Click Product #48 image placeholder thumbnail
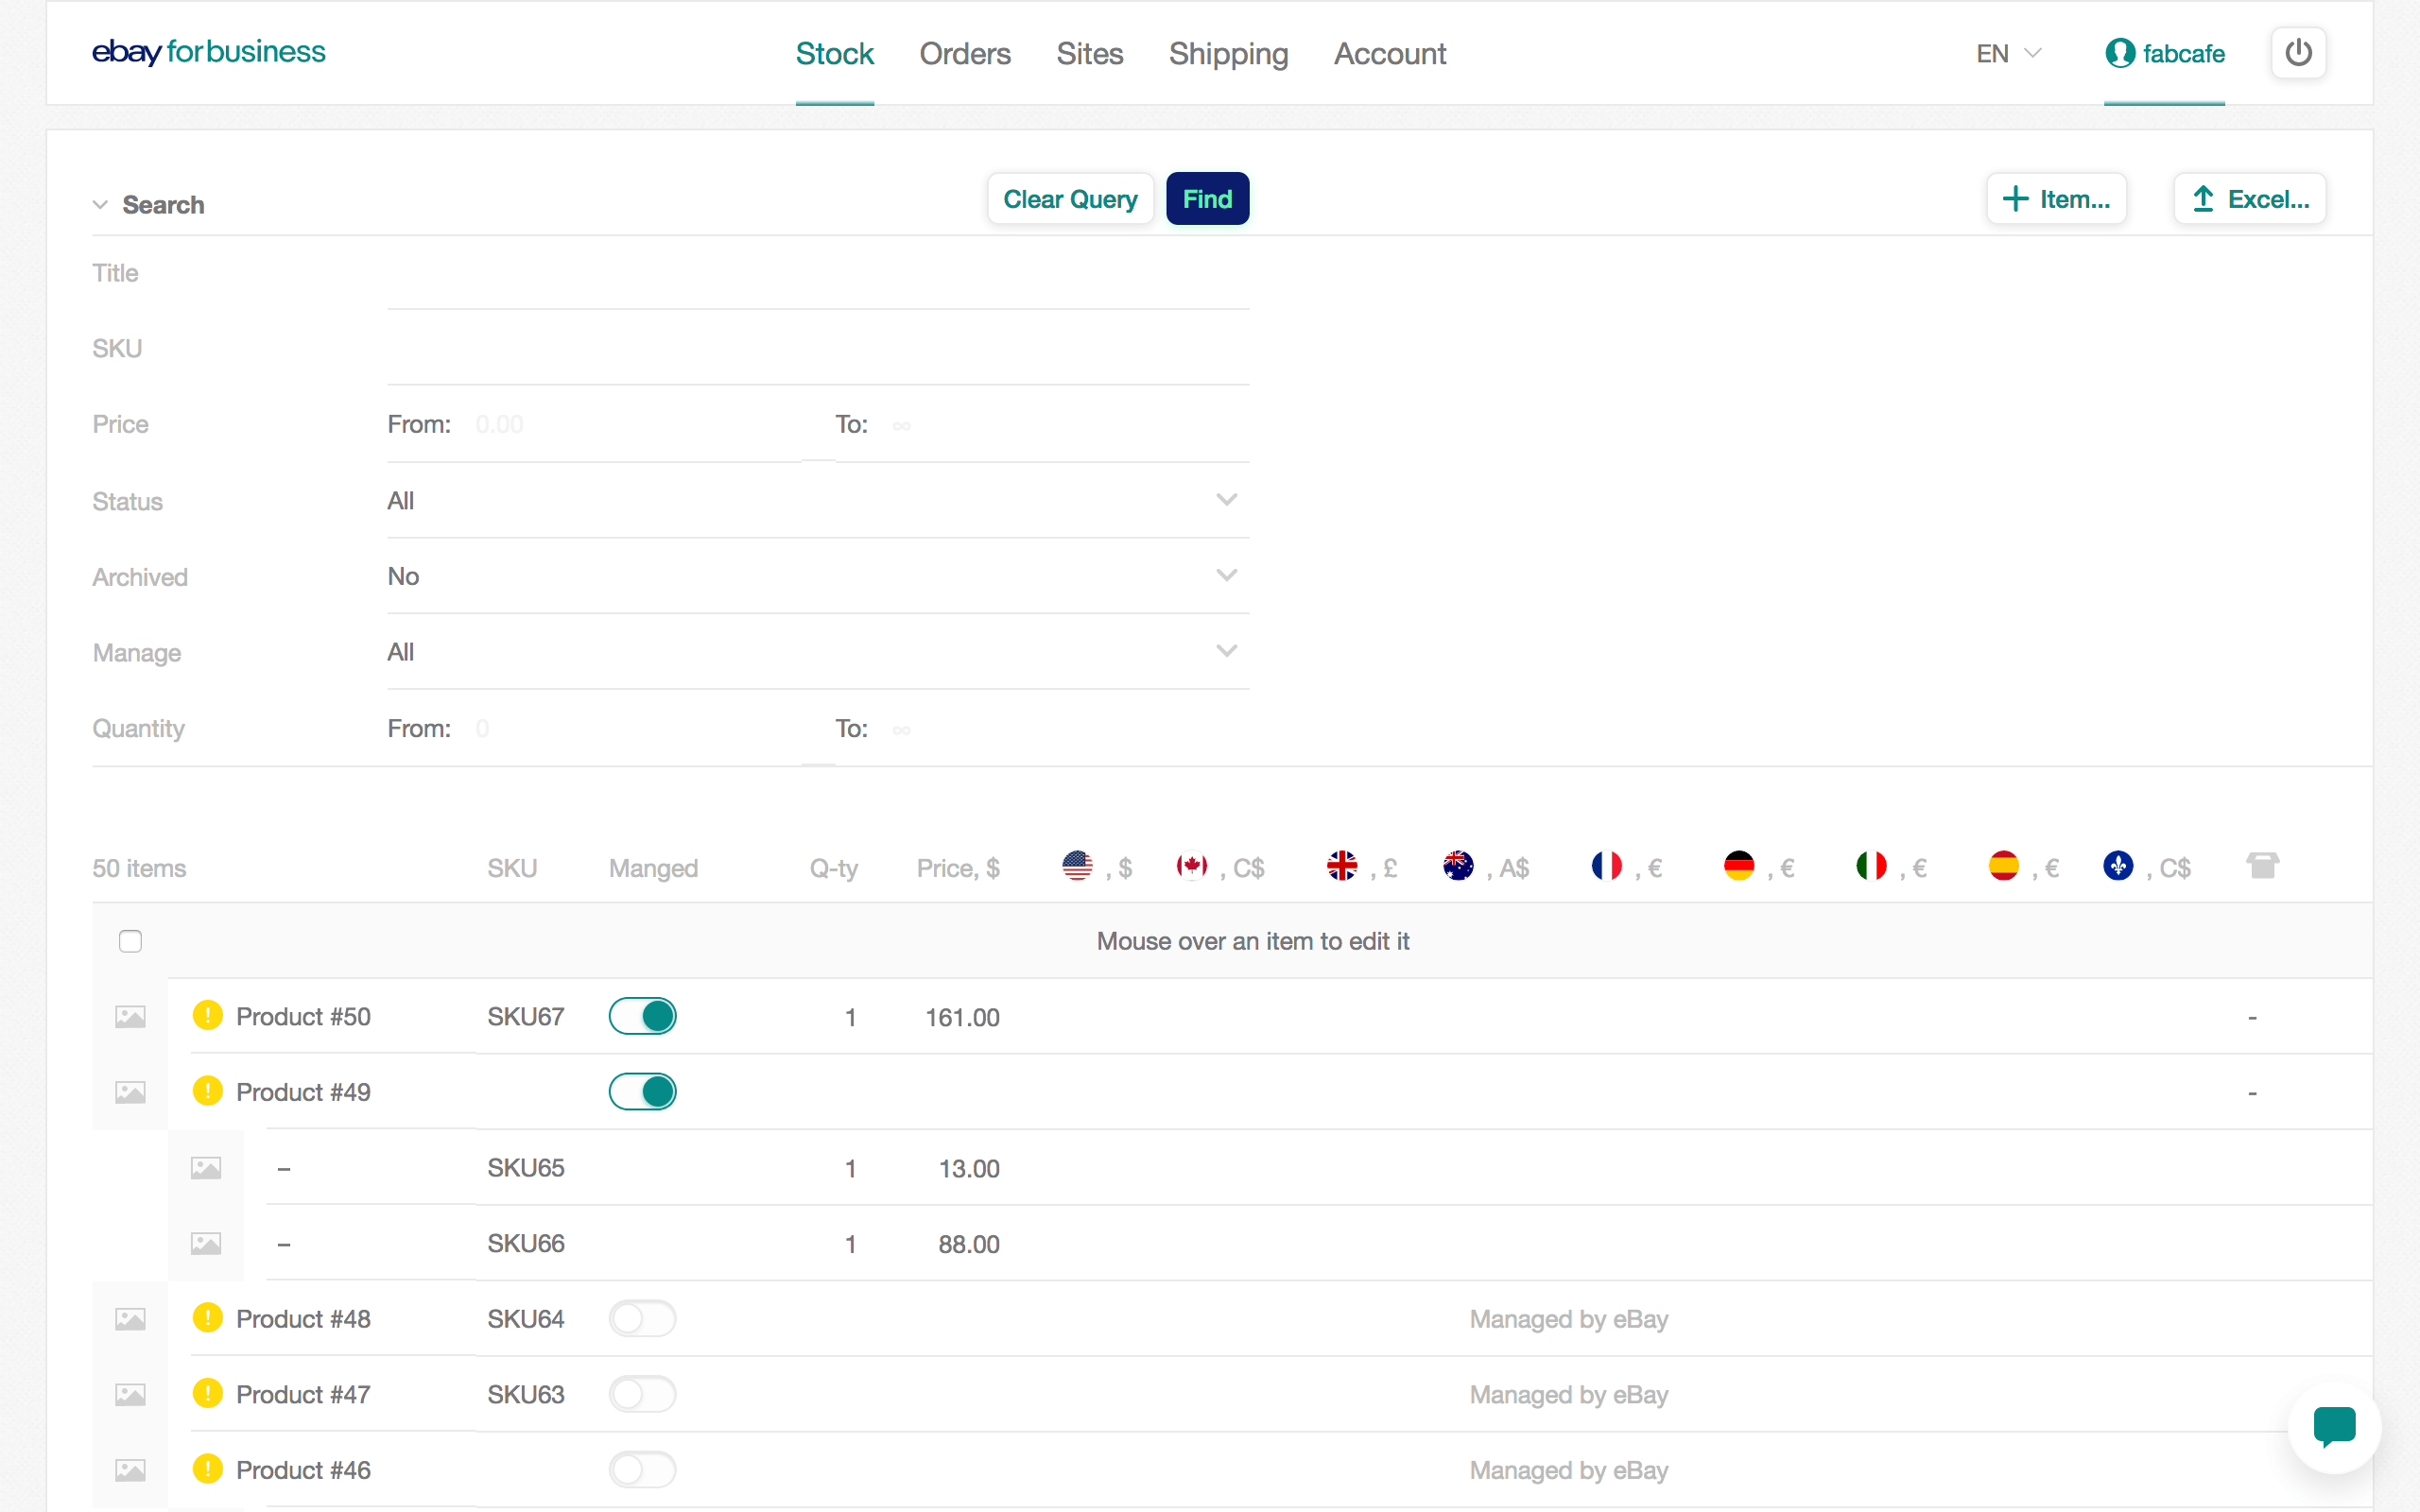Viewport: 2420px width, 1512px height. tap(130, 1319)
